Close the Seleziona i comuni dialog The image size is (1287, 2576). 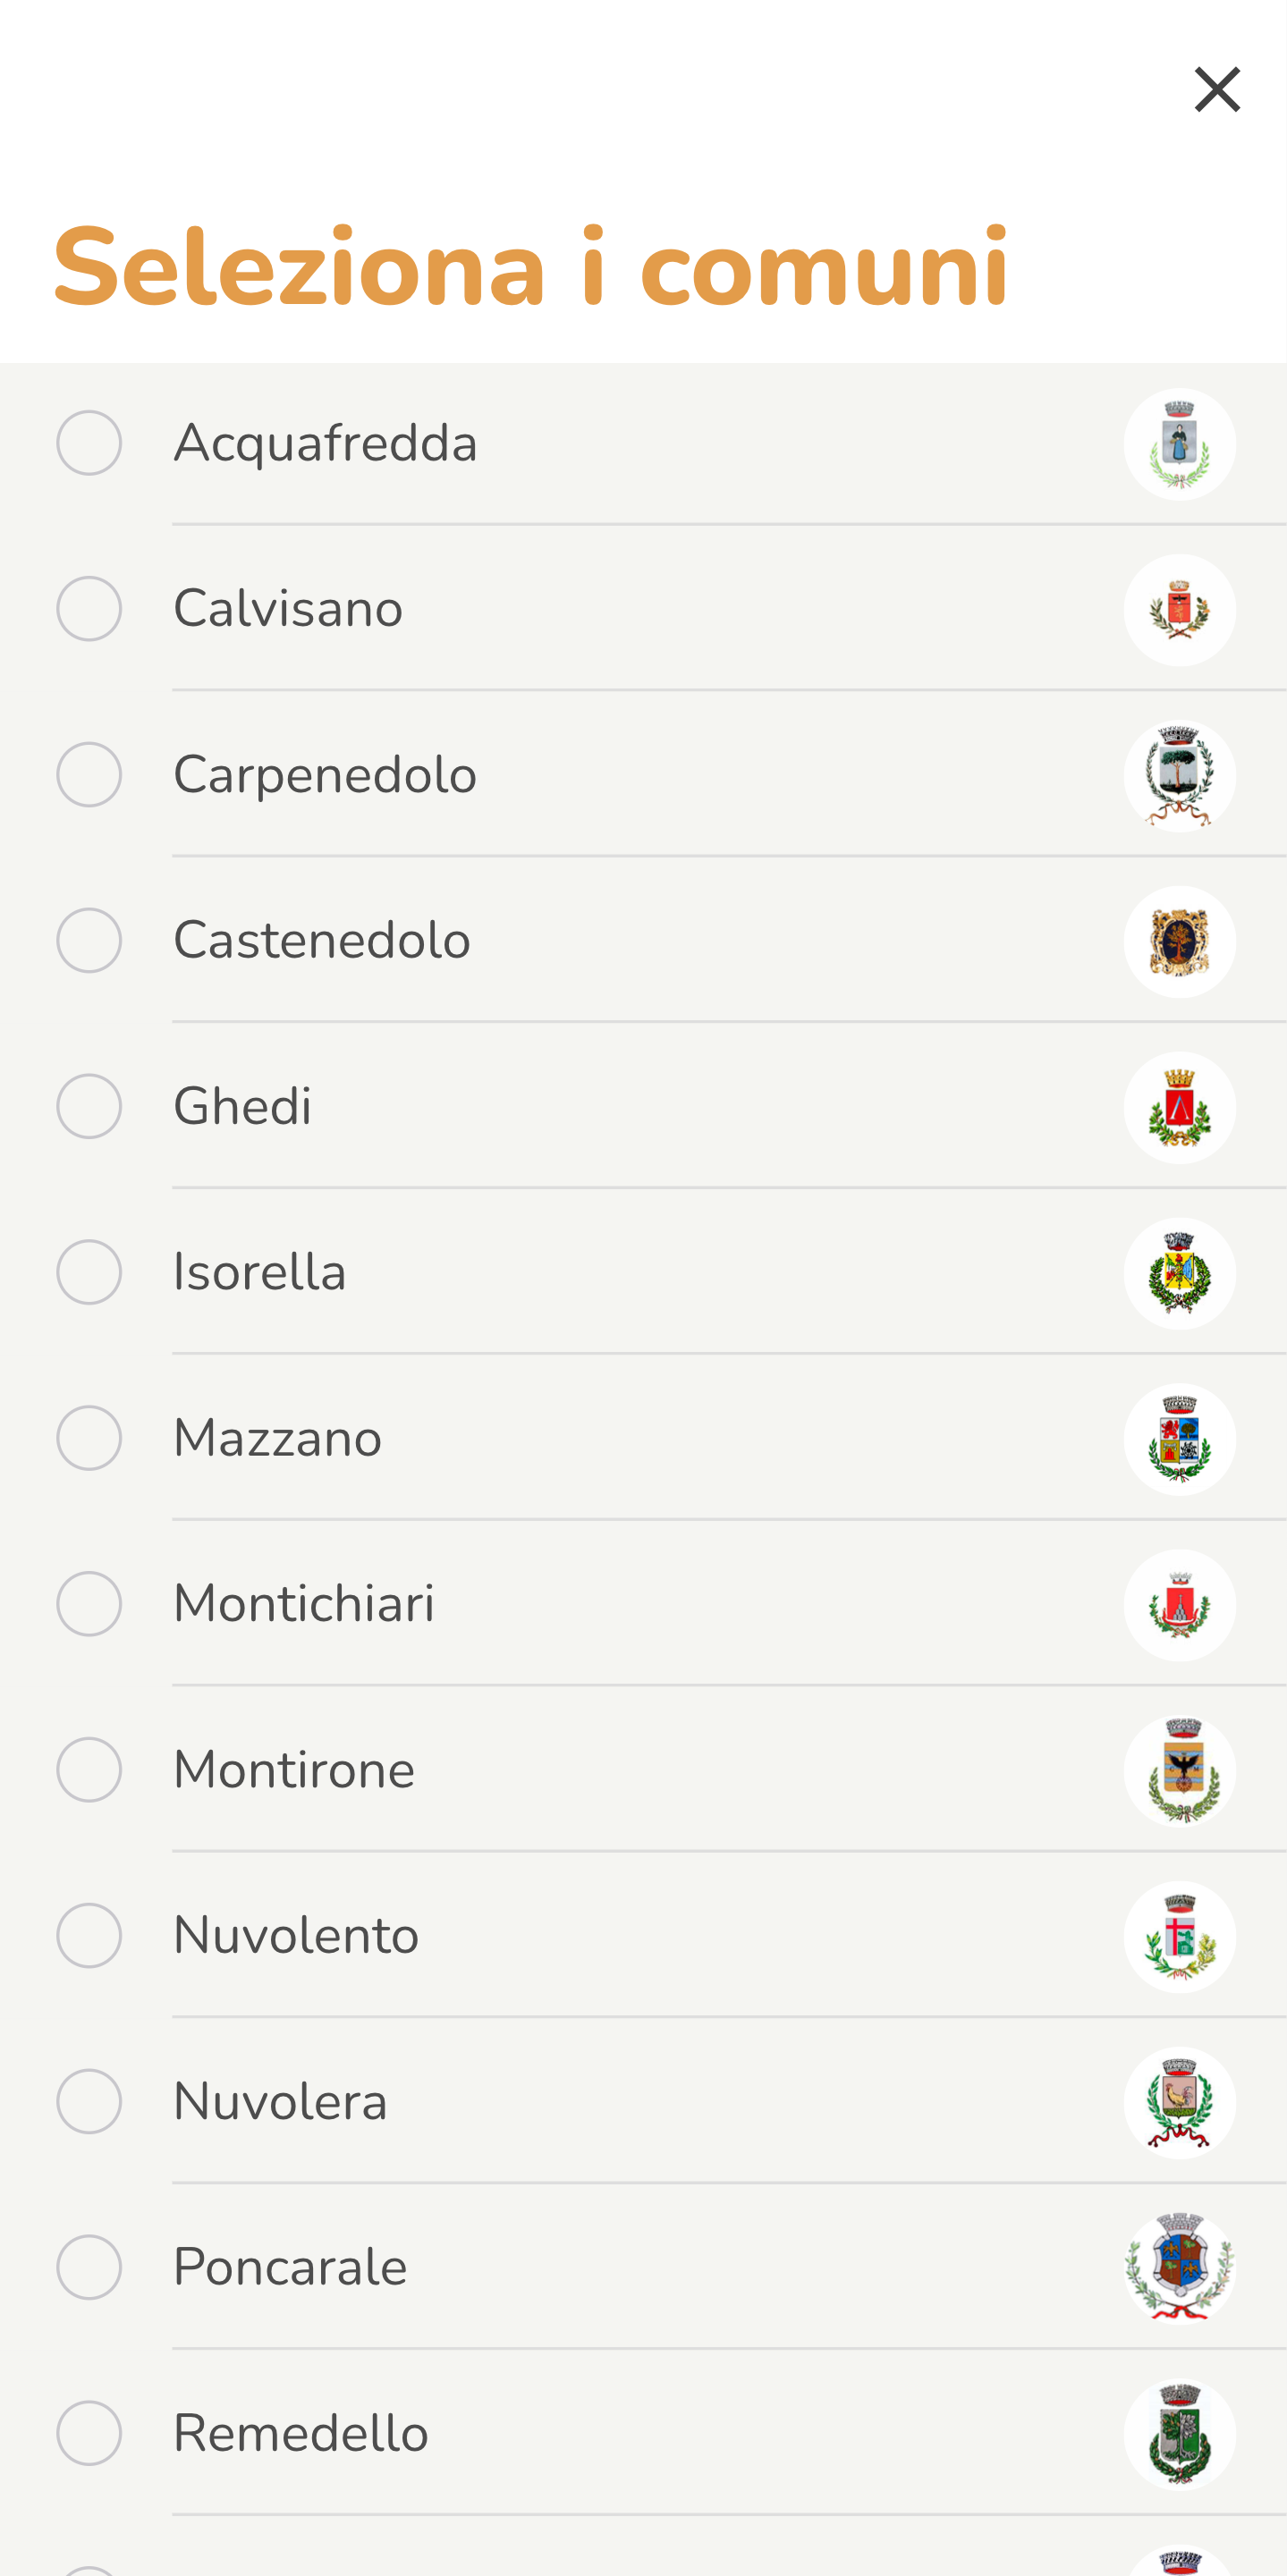tap(1216, 90)
